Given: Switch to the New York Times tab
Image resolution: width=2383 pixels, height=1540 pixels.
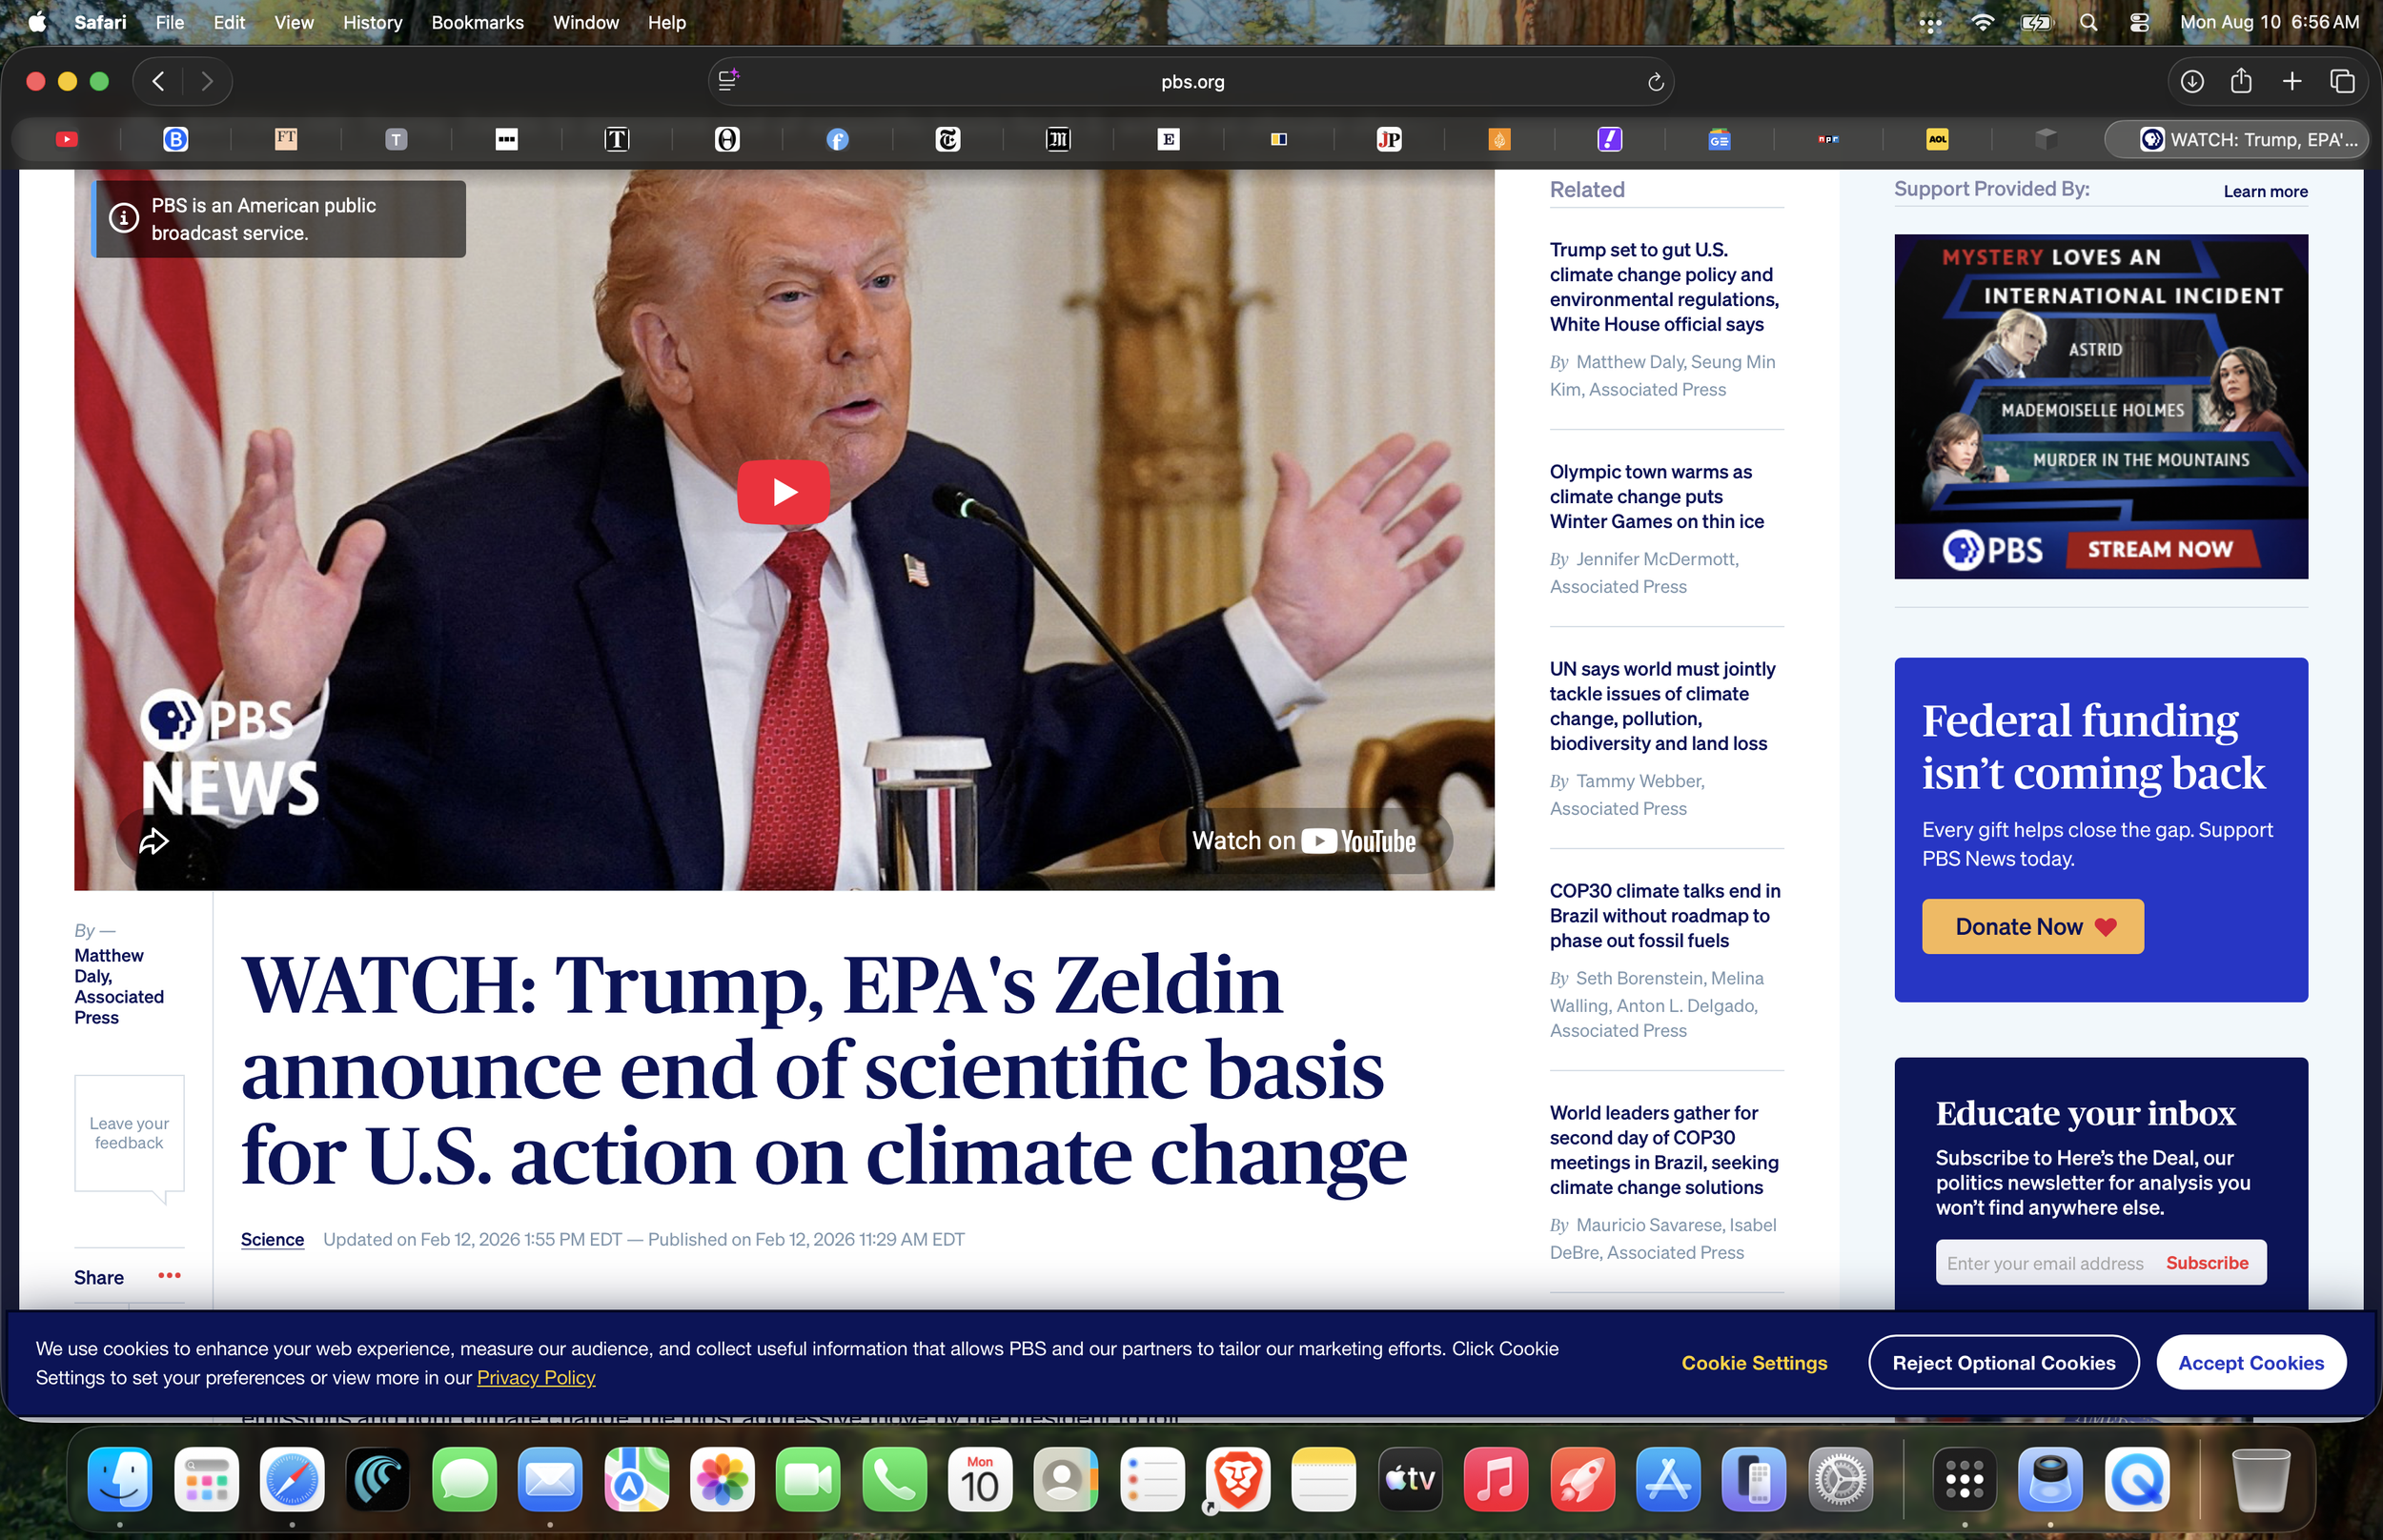Looking at the screenshot, I should point(948,139).
